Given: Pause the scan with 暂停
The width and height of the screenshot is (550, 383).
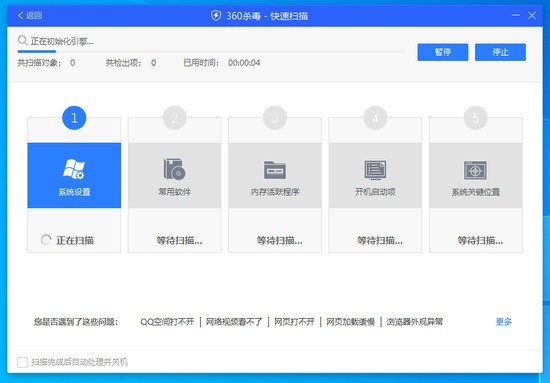Looking at the screenshot, I should coord(443,52).
